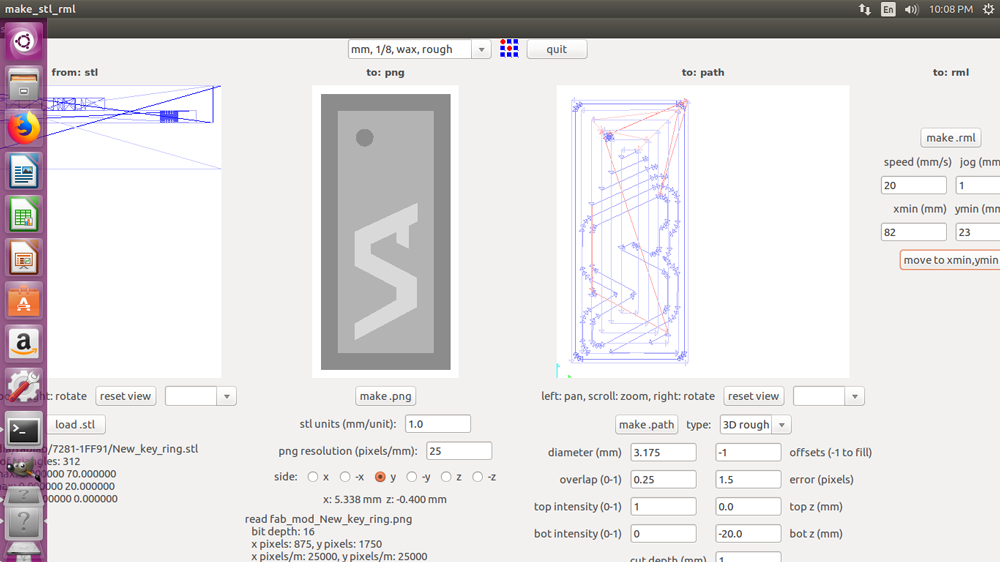Open the Terminal from the dock
Image resolution: width=1000 pixels, height=562 pixels.
point(24,431)
